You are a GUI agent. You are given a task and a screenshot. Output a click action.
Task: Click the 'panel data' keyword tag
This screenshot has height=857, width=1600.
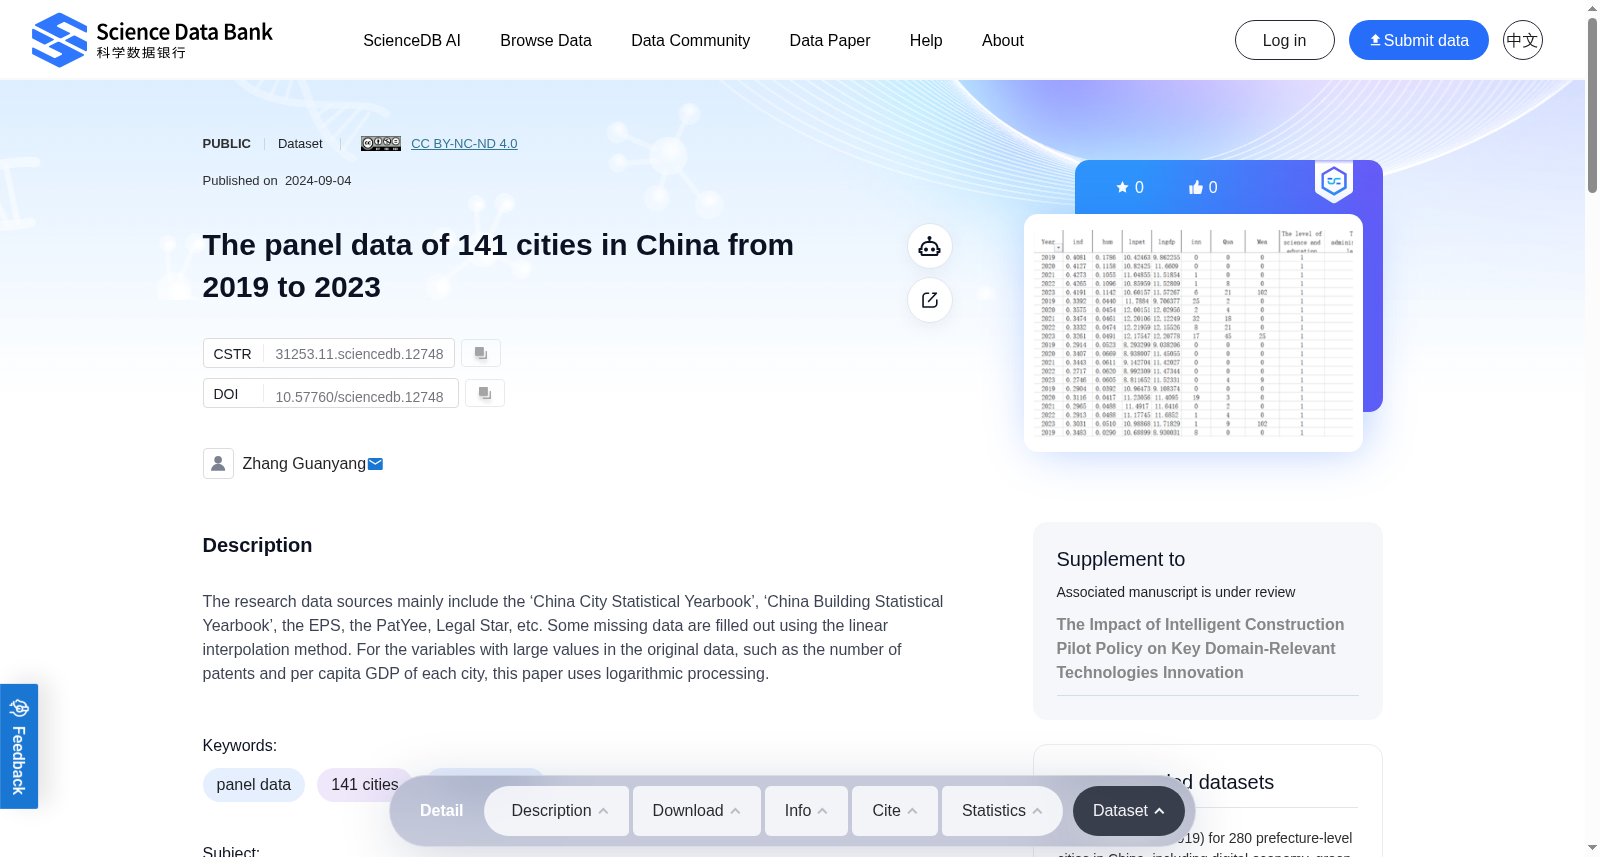click(254, 785)
